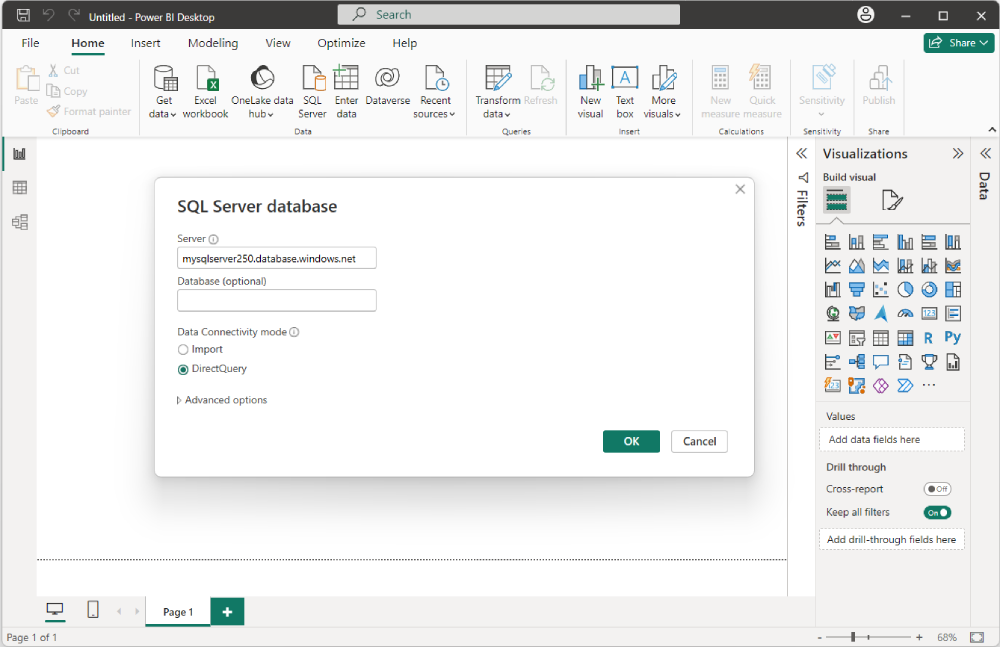The height and width of the screenshot is (647, 1000).
Task: Zoom out with the minus button
Action: tap(820, 637)
